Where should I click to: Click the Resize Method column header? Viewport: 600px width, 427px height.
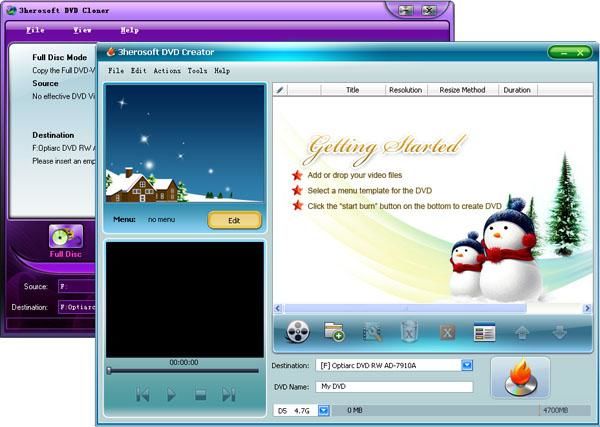pos(462,90)
